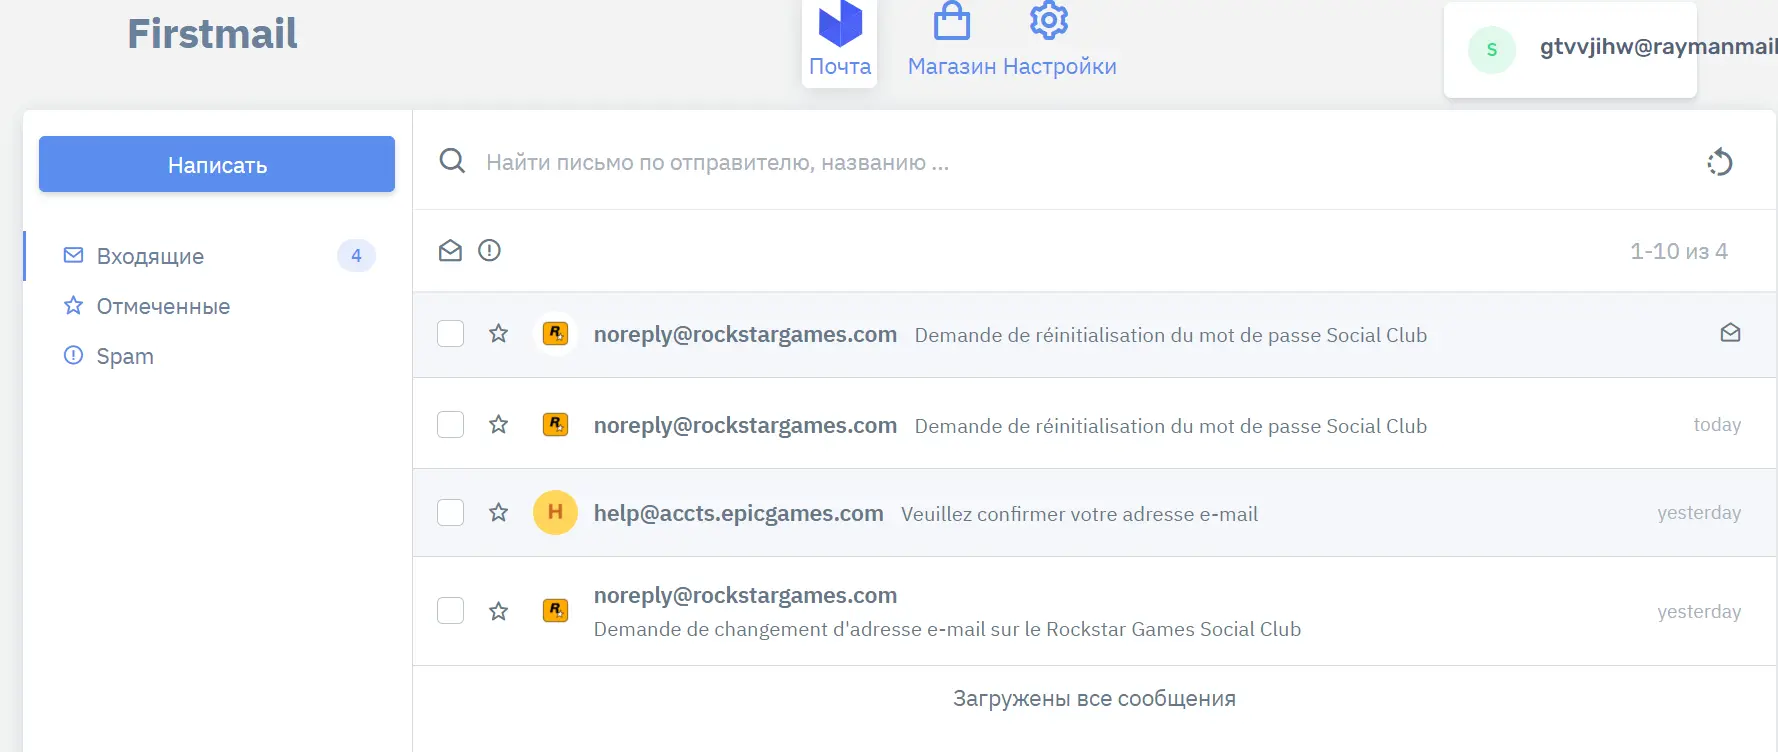Select the Epic Games email checkbox
The image size is (1778, 752).
(451, 513)
